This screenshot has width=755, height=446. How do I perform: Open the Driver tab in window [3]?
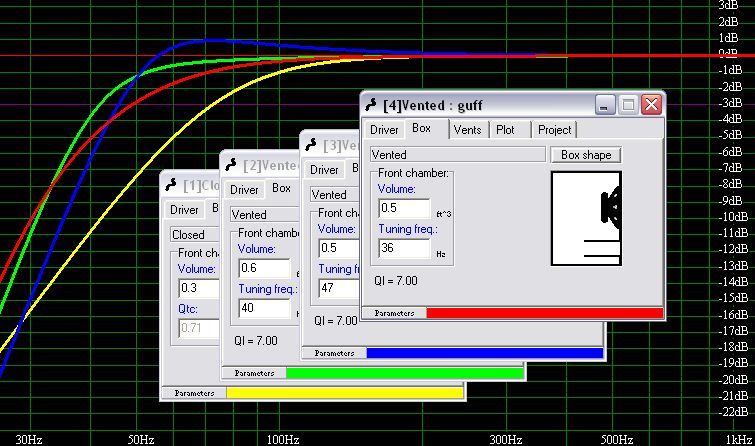coord(324,170)
